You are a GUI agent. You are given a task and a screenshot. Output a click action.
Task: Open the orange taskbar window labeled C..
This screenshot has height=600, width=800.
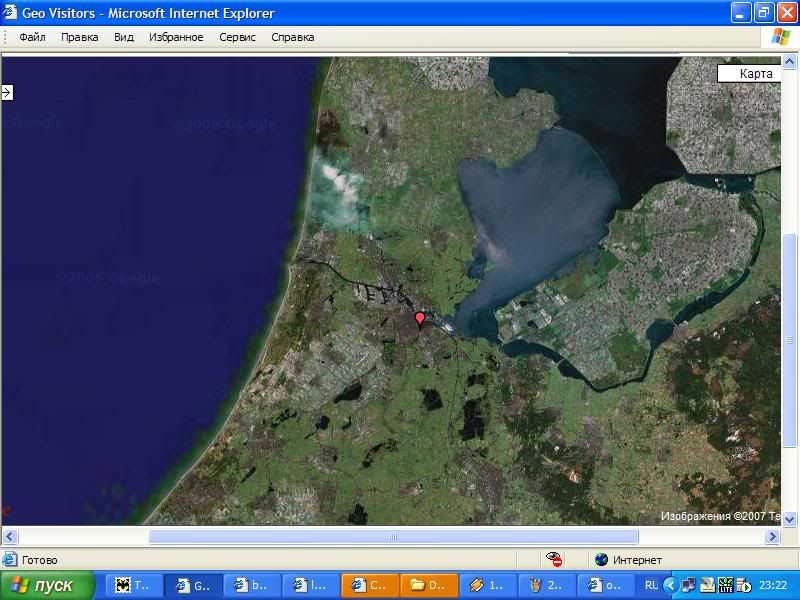[370, 585]
